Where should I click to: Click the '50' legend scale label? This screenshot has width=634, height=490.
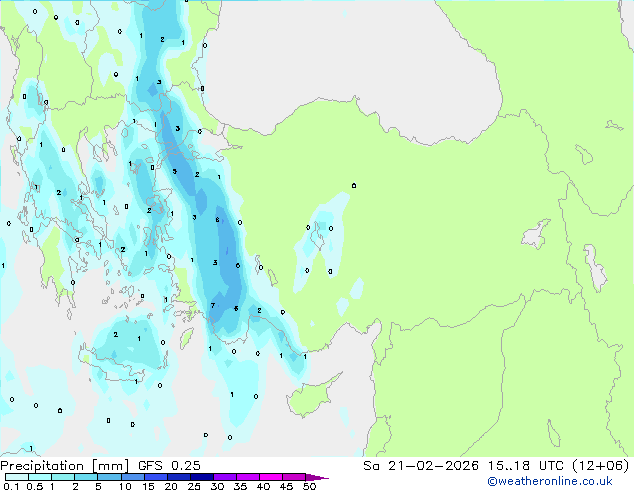coord(309,486)
